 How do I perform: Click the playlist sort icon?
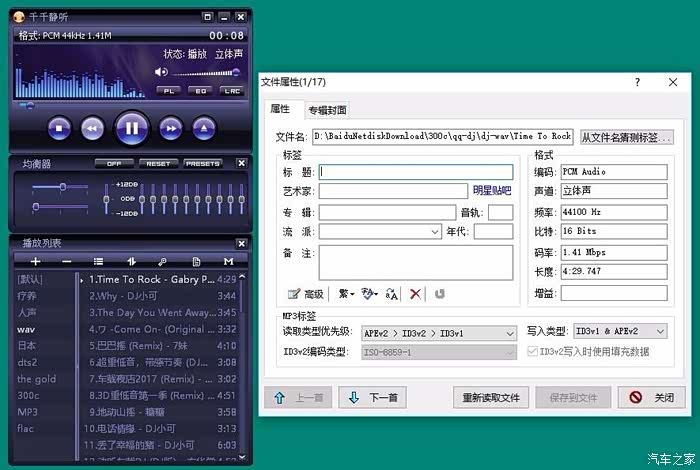[x=132, y=261]
